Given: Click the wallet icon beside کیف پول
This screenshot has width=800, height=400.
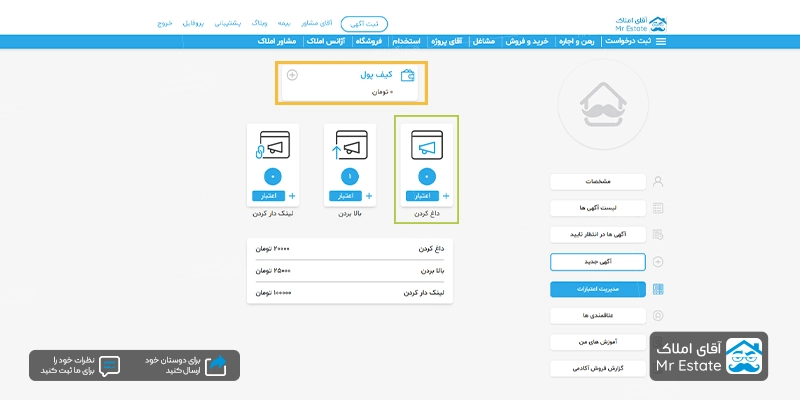Looking at the screenshot, I should (408, 75).
